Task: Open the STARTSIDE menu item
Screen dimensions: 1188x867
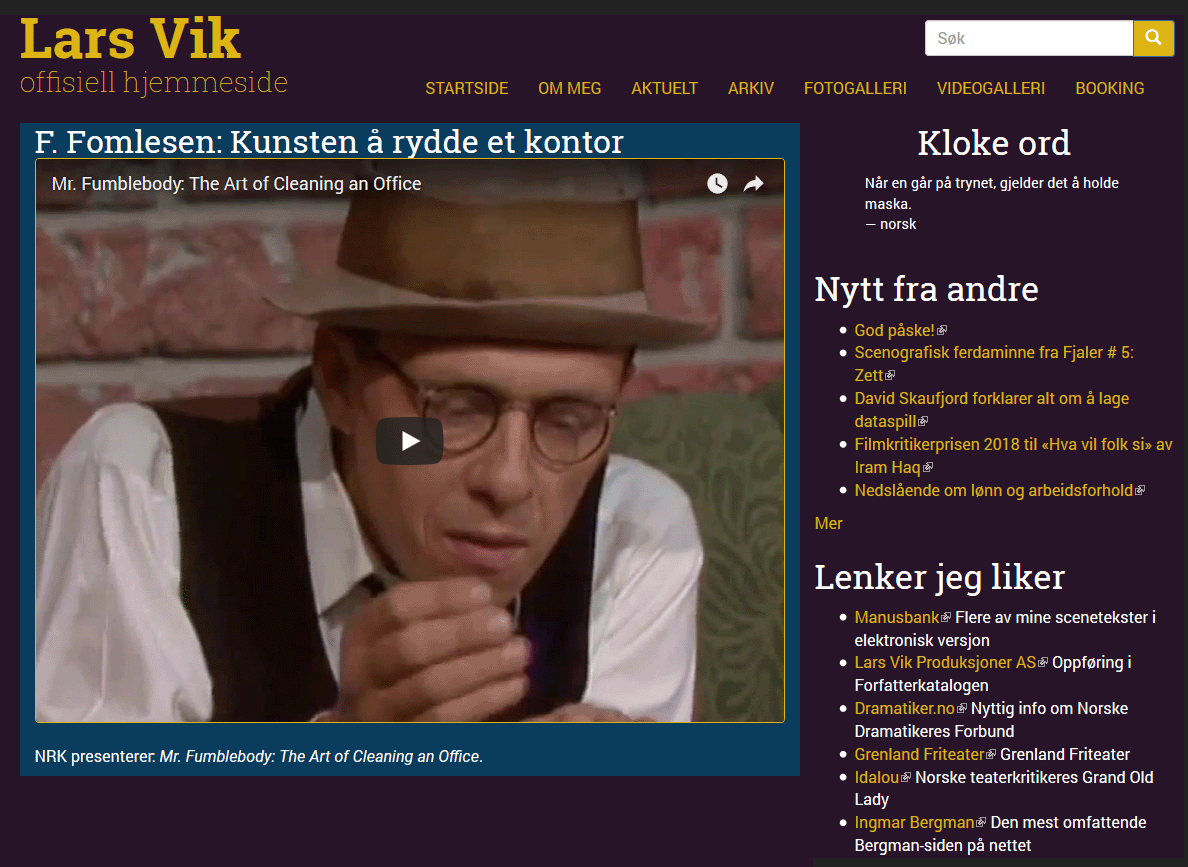Action: coord(467,89)
